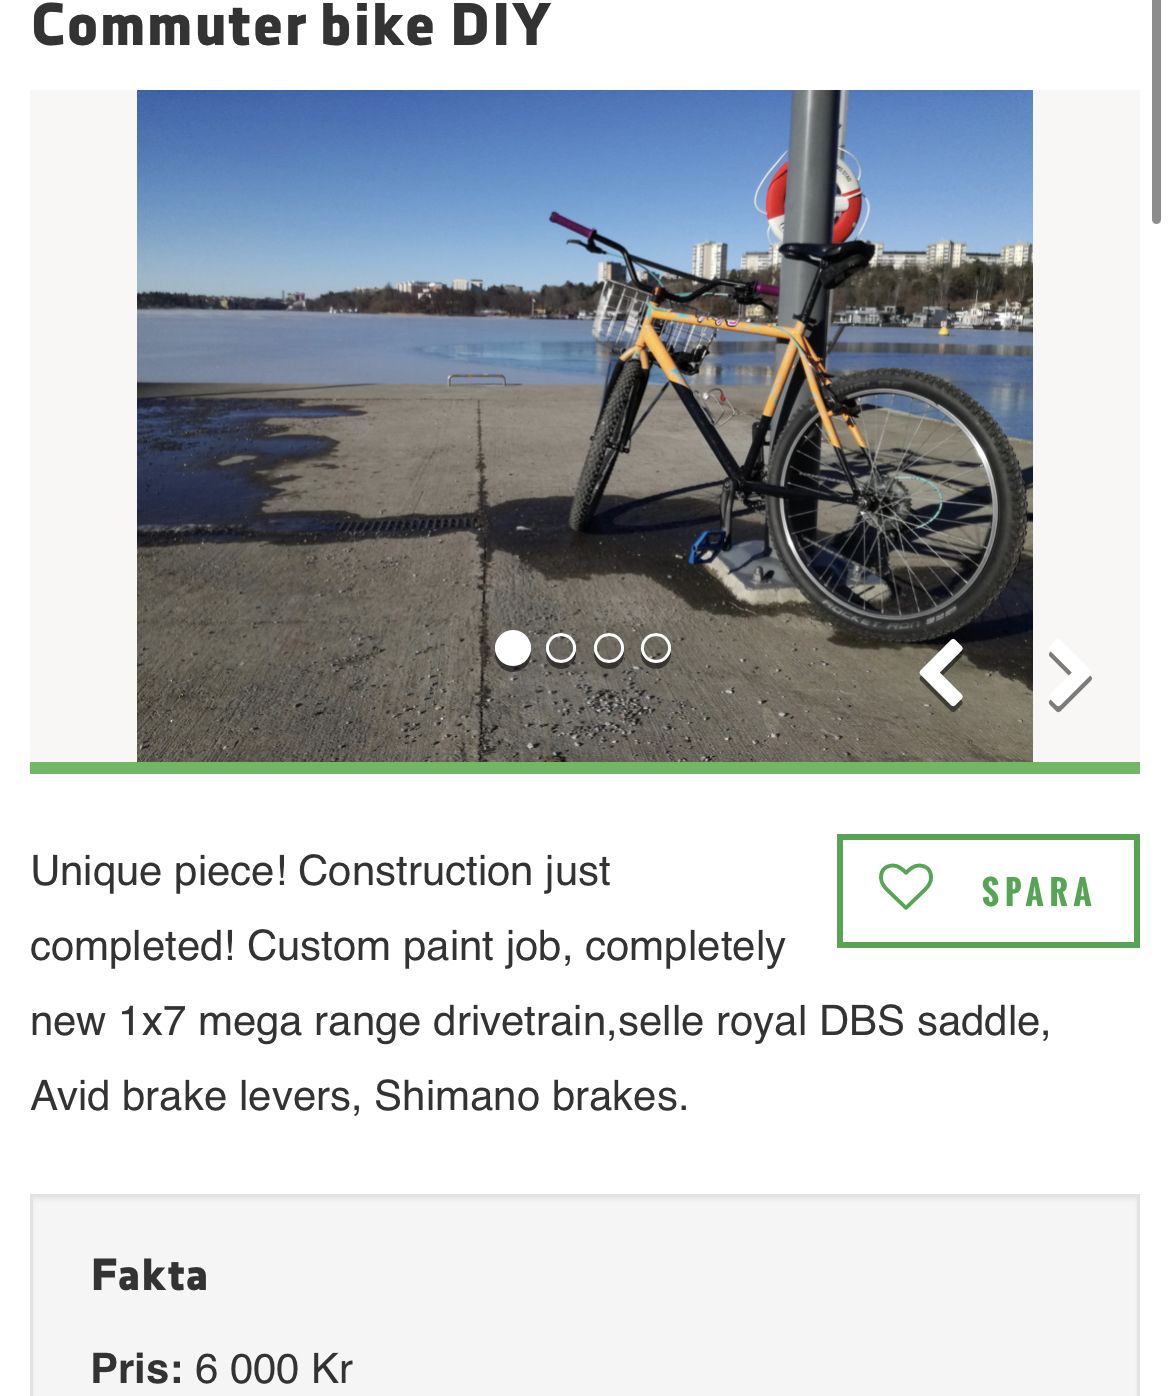This screenshot has width=1170, height=1396.
Task: Select the first gallery dot indicator
Action: 513,648
